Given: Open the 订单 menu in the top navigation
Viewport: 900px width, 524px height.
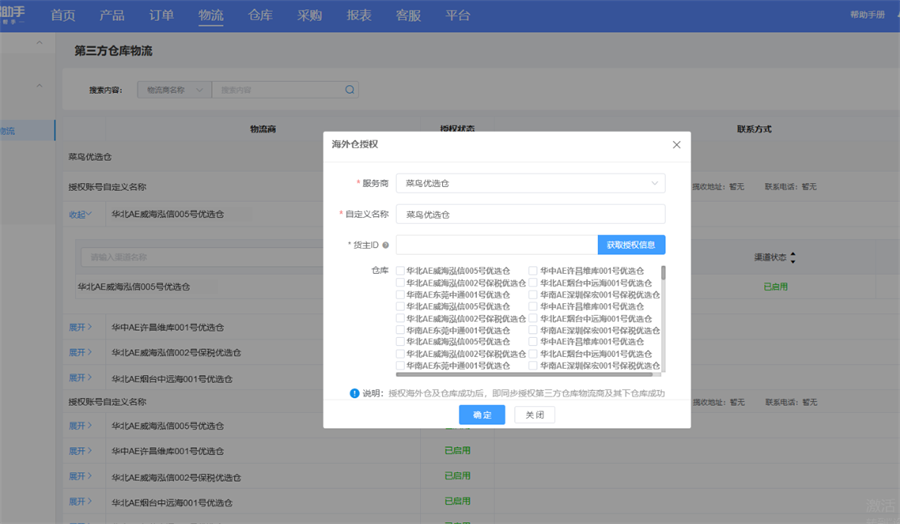Looking at the screenshot, I should coord(161,15).
